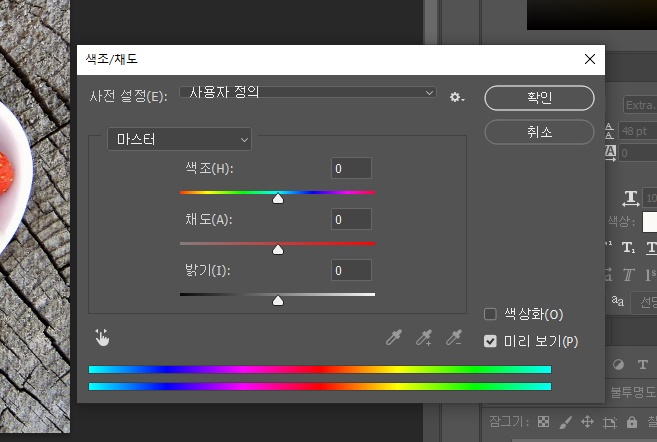Open the Extra font style dropdown
Viewport: 657px width, 442px height.
[640, 105]
